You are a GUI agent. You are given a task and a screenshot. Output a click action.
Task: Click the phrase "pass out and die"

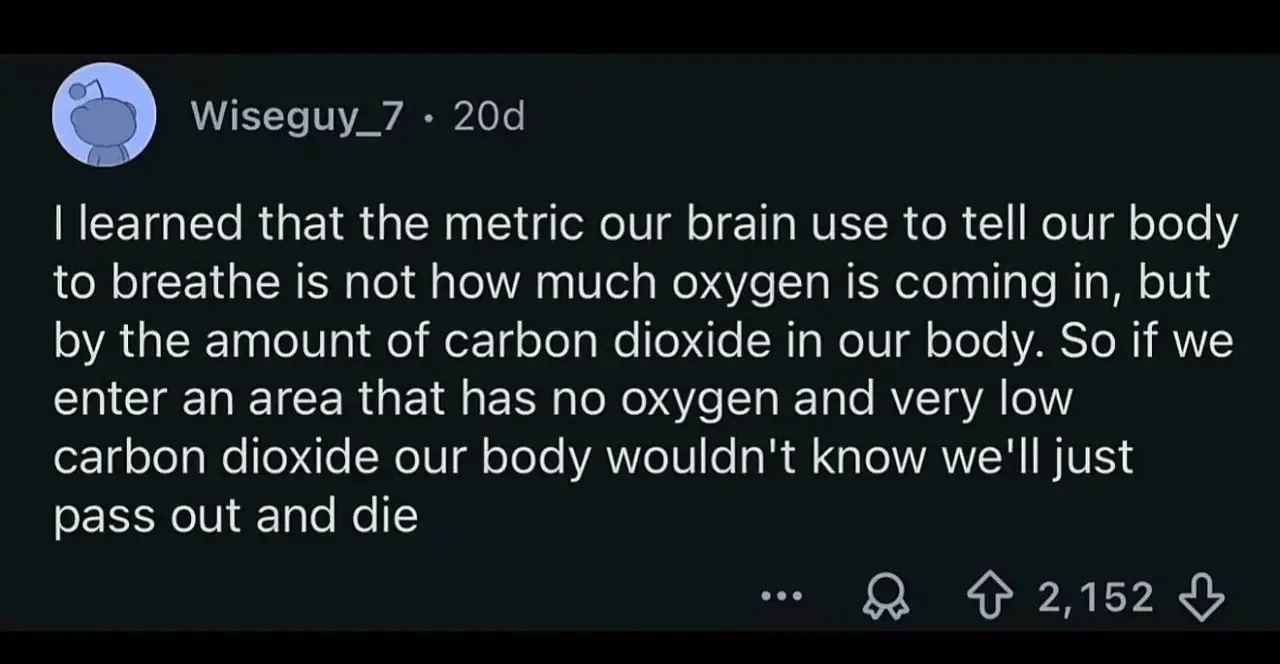point(235,517)
